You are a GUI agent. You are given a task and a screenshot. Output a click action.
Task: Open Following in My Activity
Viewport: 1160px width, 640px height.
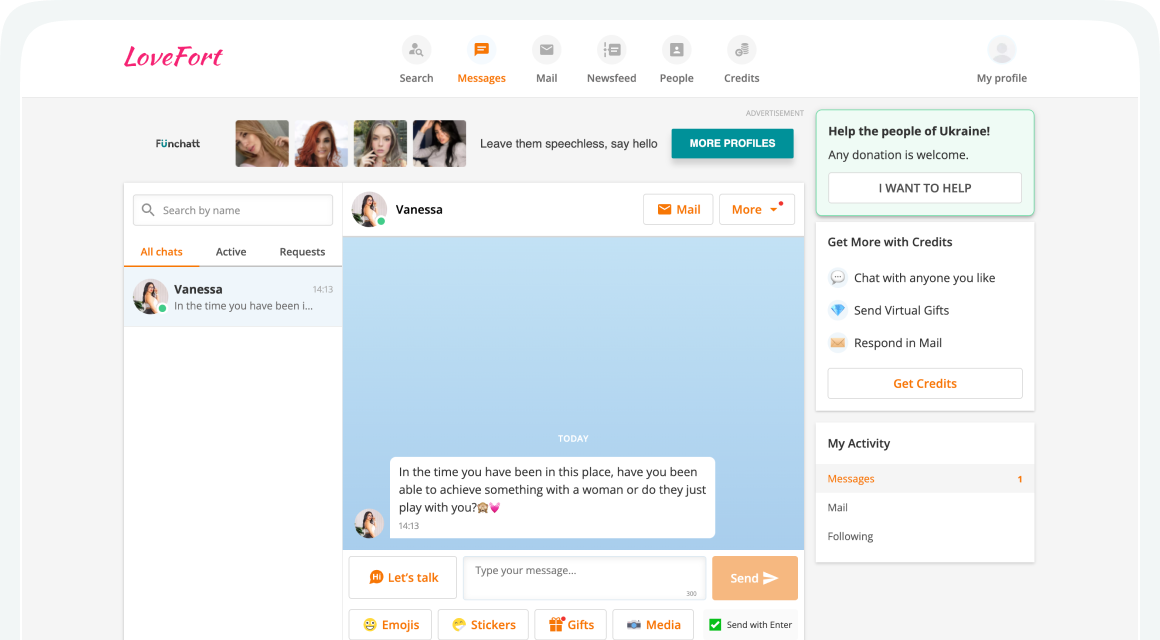pos(851,537)
